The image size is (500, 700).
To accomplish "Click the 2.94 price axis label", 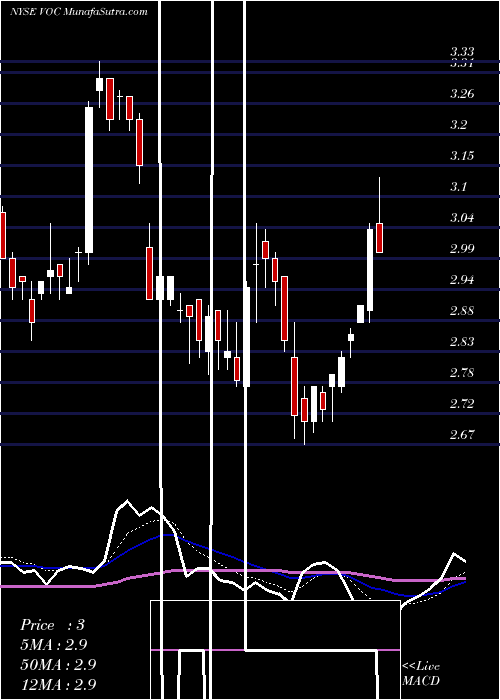I will click(x=462, y=280).
